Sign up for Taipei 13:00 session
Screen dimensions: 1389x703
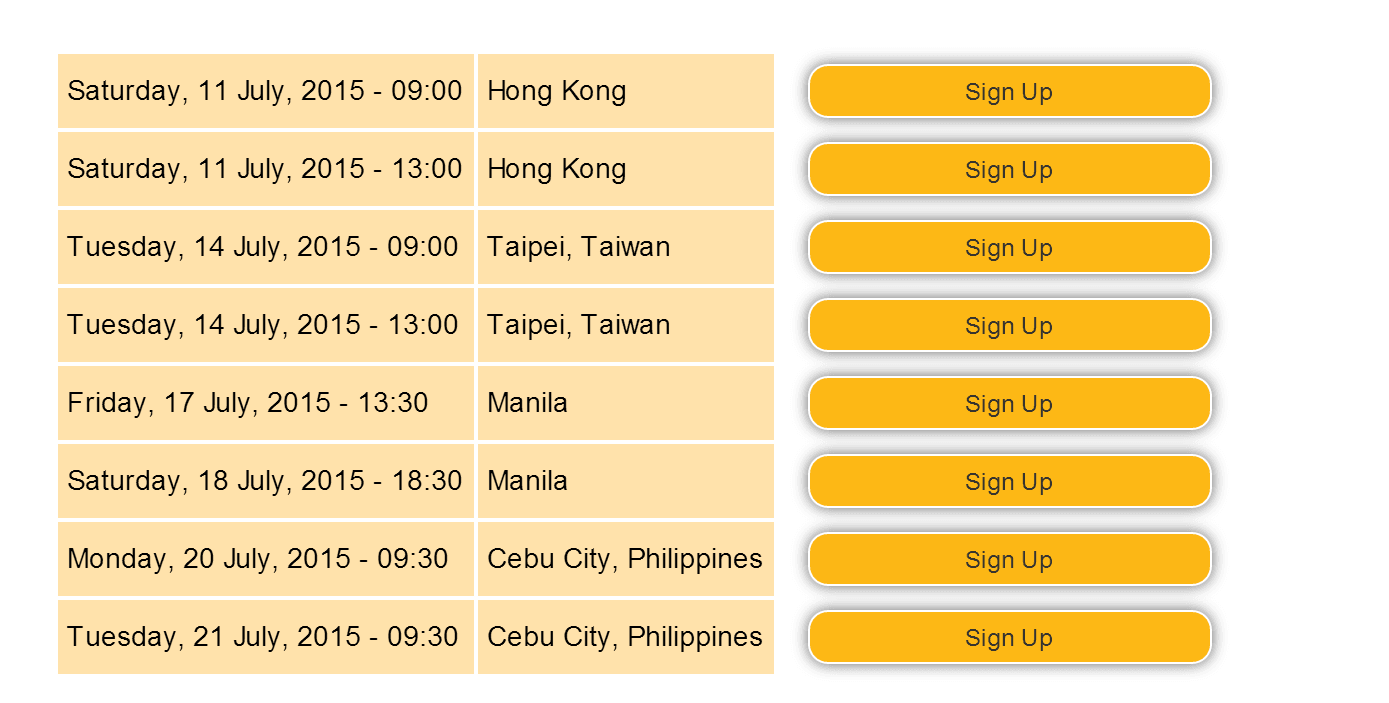(1009, 325)
